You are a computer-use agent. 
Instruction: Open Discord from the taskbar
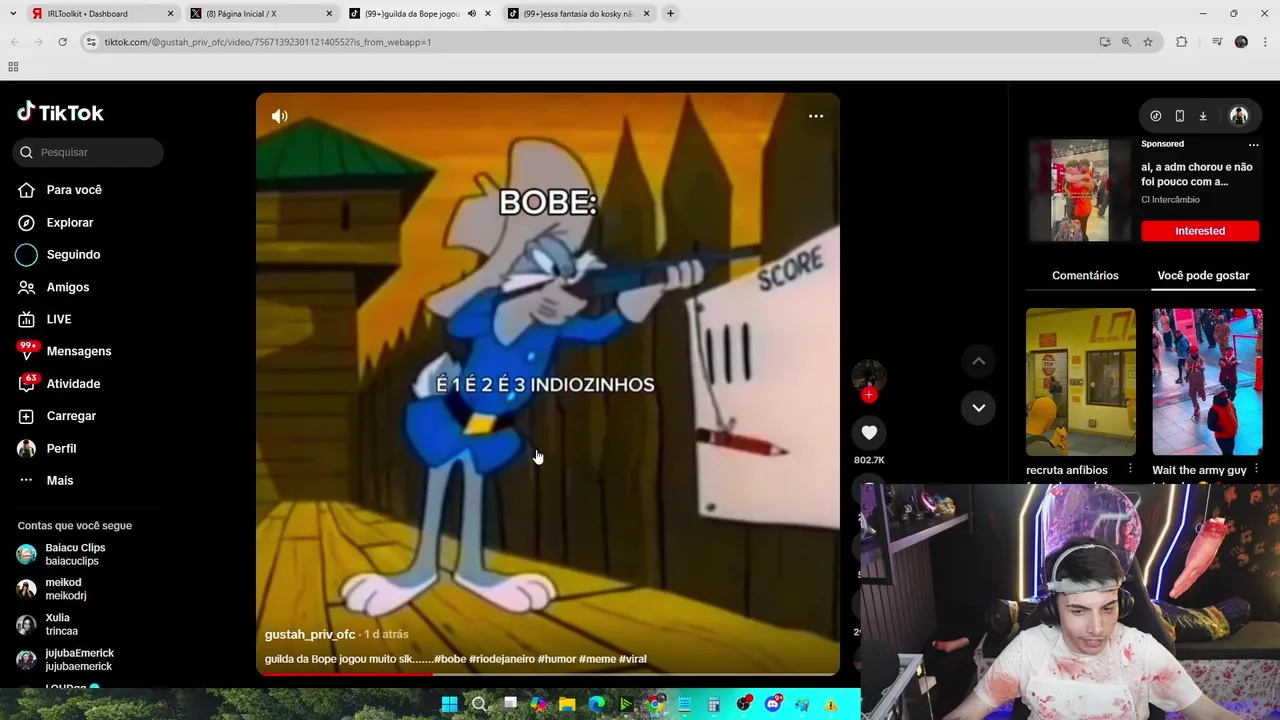[773, 704]
